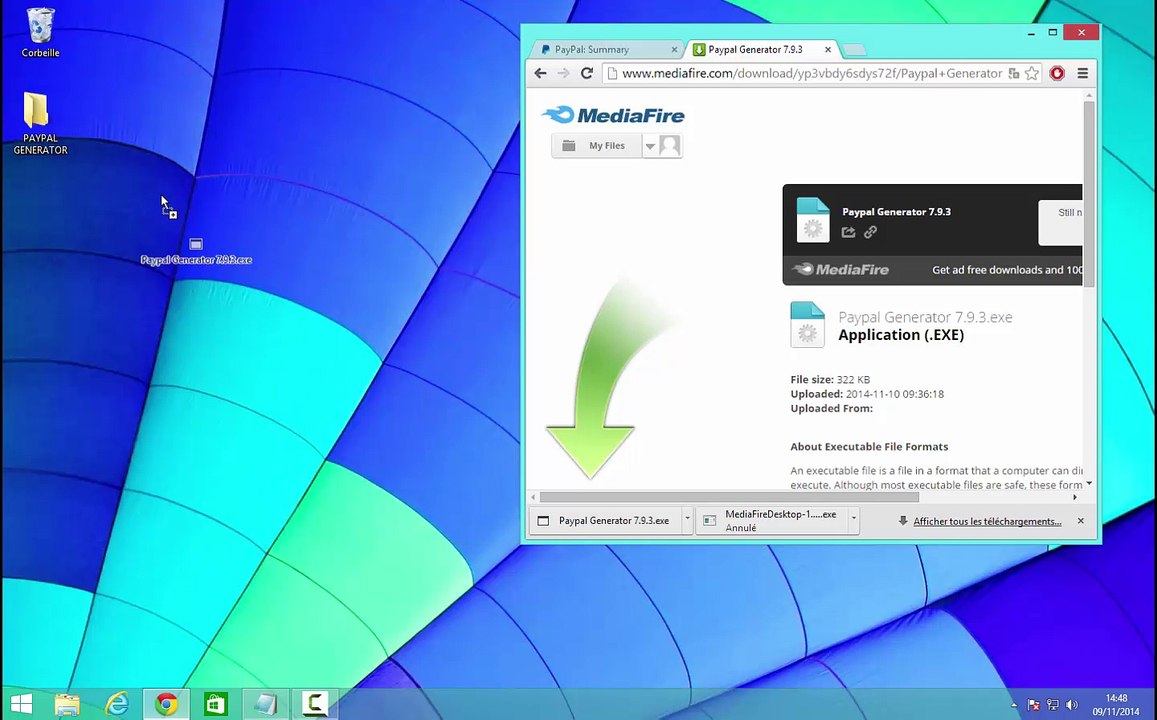
Task: Open the Chrome hamburger menu
Action: pyautogui.click(x=1082, y=73)
